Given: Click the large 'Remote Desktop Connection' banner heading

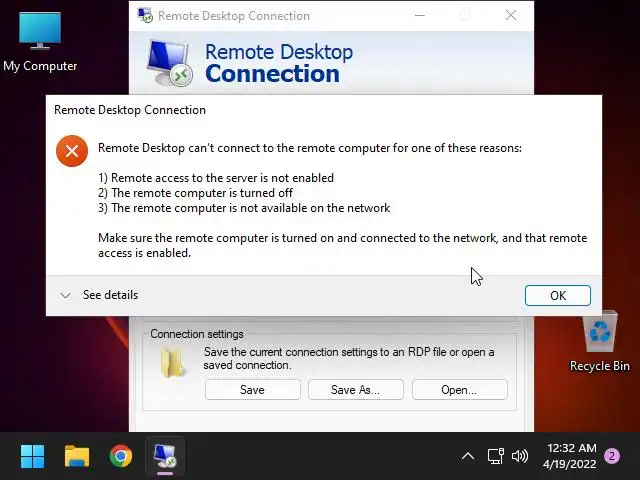Looking at the screenshot, I should [279, 63].
